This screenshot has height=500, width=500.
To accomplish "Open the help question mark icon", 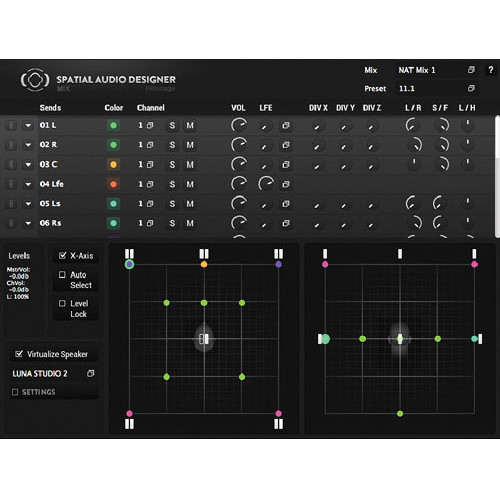I will [x=490, y=70].
